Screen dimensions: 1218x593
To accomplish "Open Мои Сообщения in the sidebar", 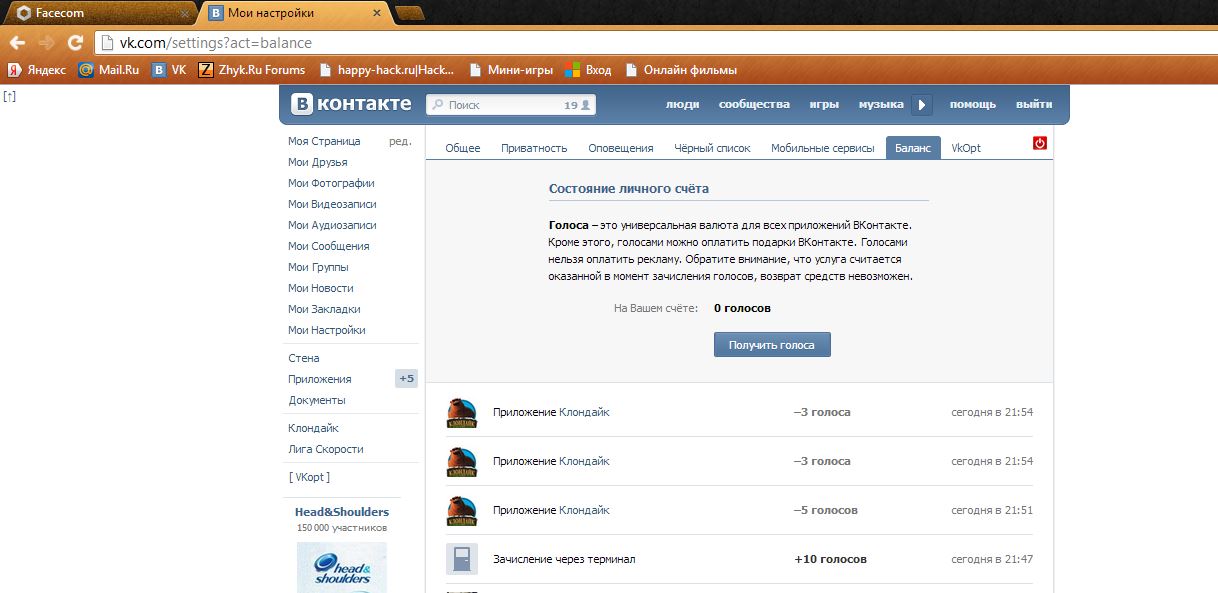I will (328, 246).
